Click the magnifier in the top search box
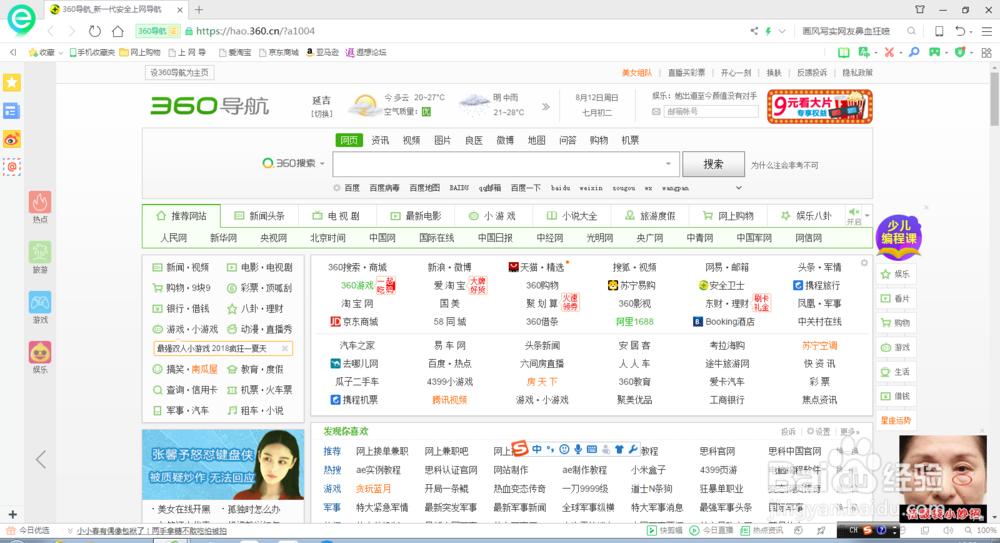This screenshot has height=543, width=1000. coord(911,31)
